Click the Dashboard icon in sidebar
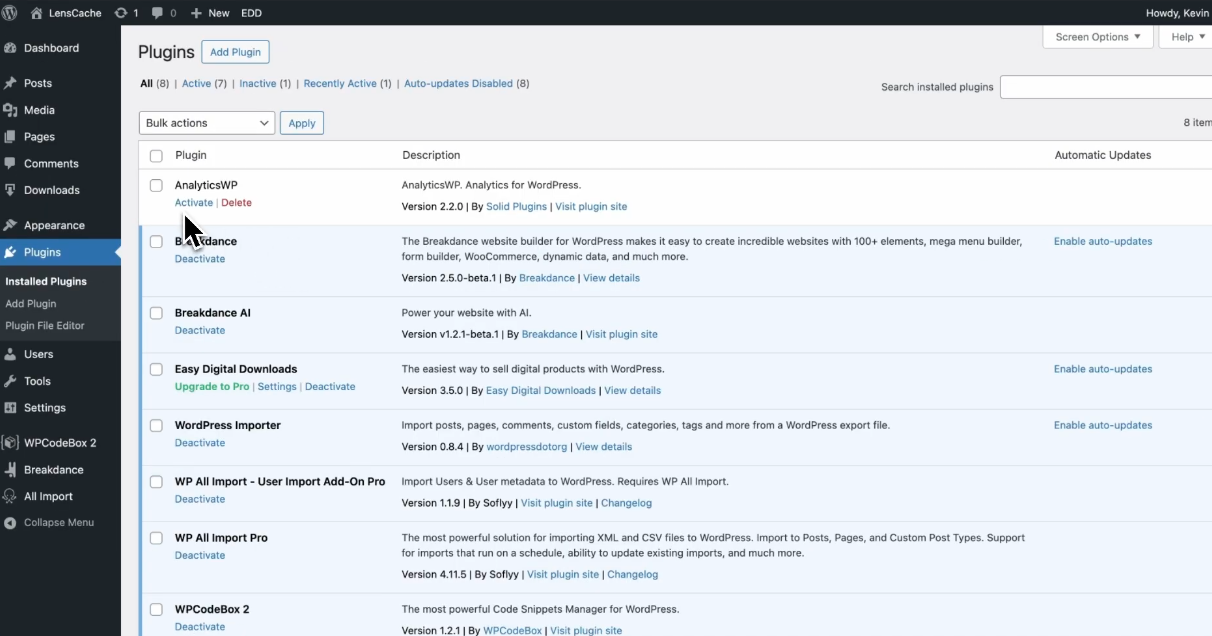 [x=11, y=48]
